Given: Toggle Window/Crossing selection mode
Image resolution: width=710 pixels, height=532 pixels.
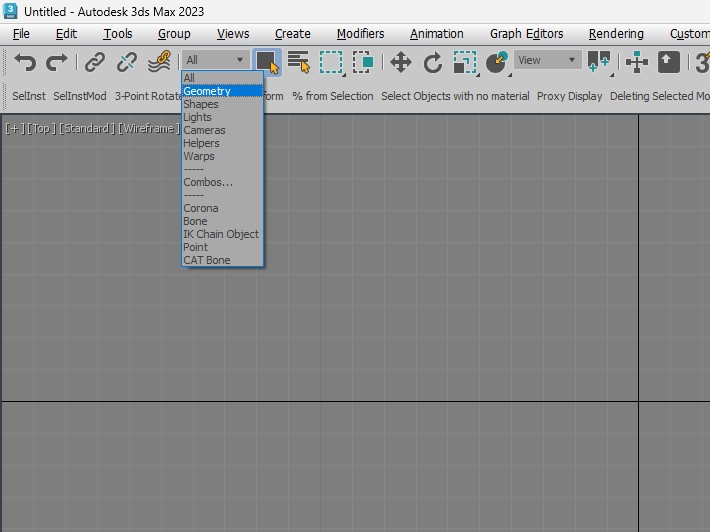Looking at the screenshot, I should (x=363, y=62).
